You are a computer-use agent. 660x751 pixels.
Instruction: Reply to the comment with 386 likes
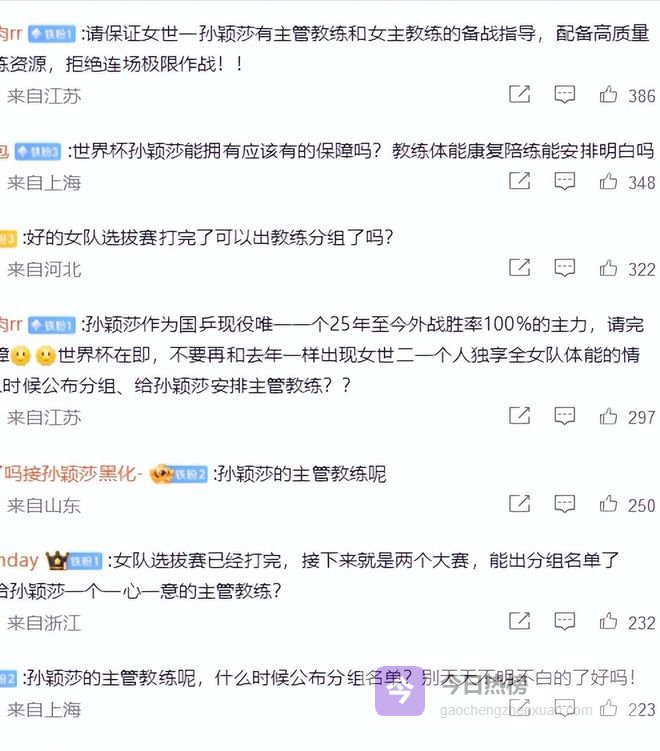pos(565,94)
